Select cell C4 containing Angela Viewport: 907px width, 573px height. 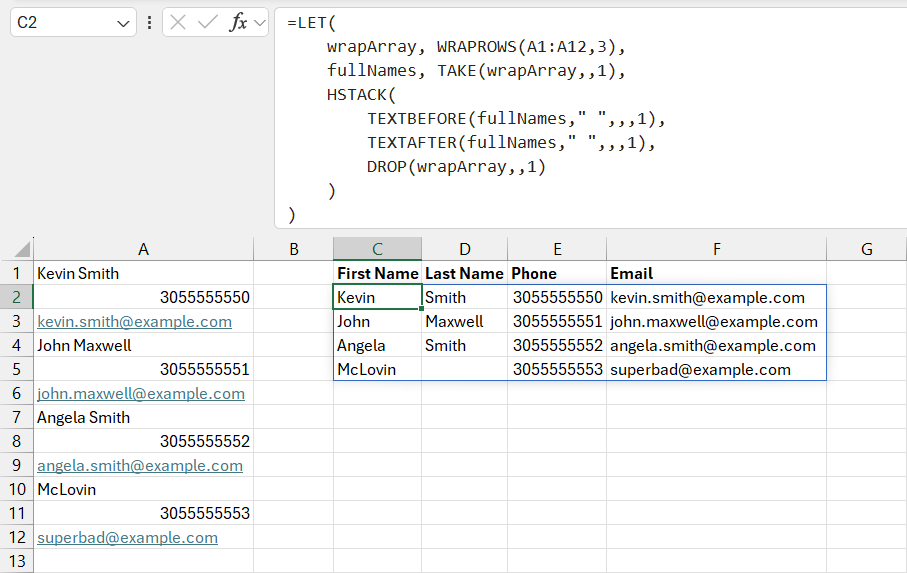pyautogui.click(x=377, y=345)
